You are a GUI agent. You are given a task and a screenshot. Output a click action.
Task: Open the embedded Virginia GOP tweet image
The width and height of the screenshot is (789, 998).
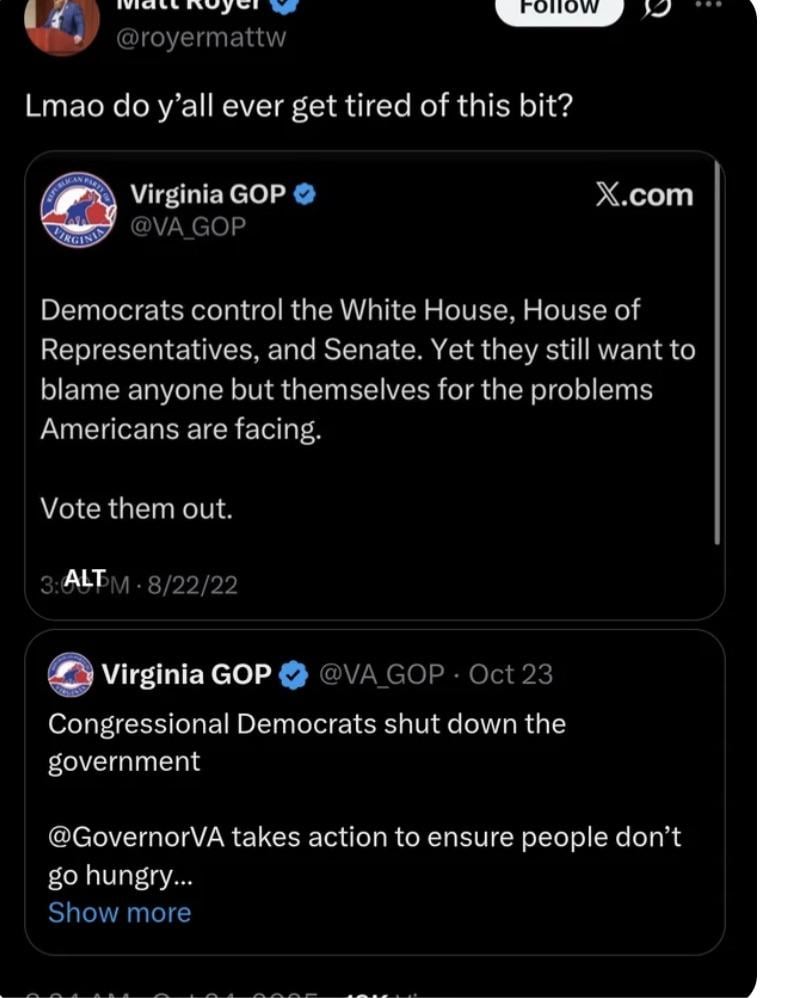370,400
